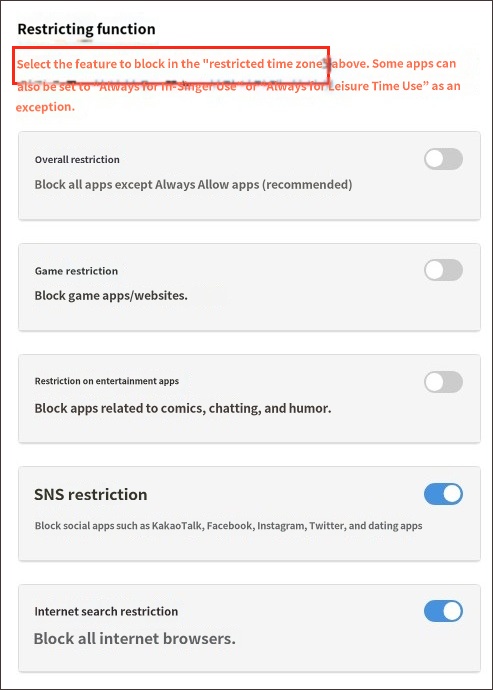The height and width of the screenshot is (690, 493).
Task: Disable the SNS restriction toggle
Action: point(443,494)
